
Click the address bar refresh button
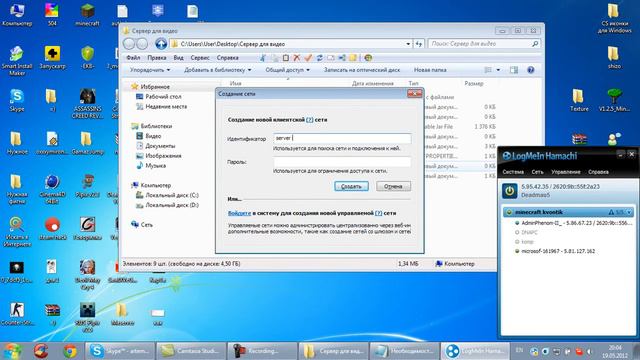(419, 44)
